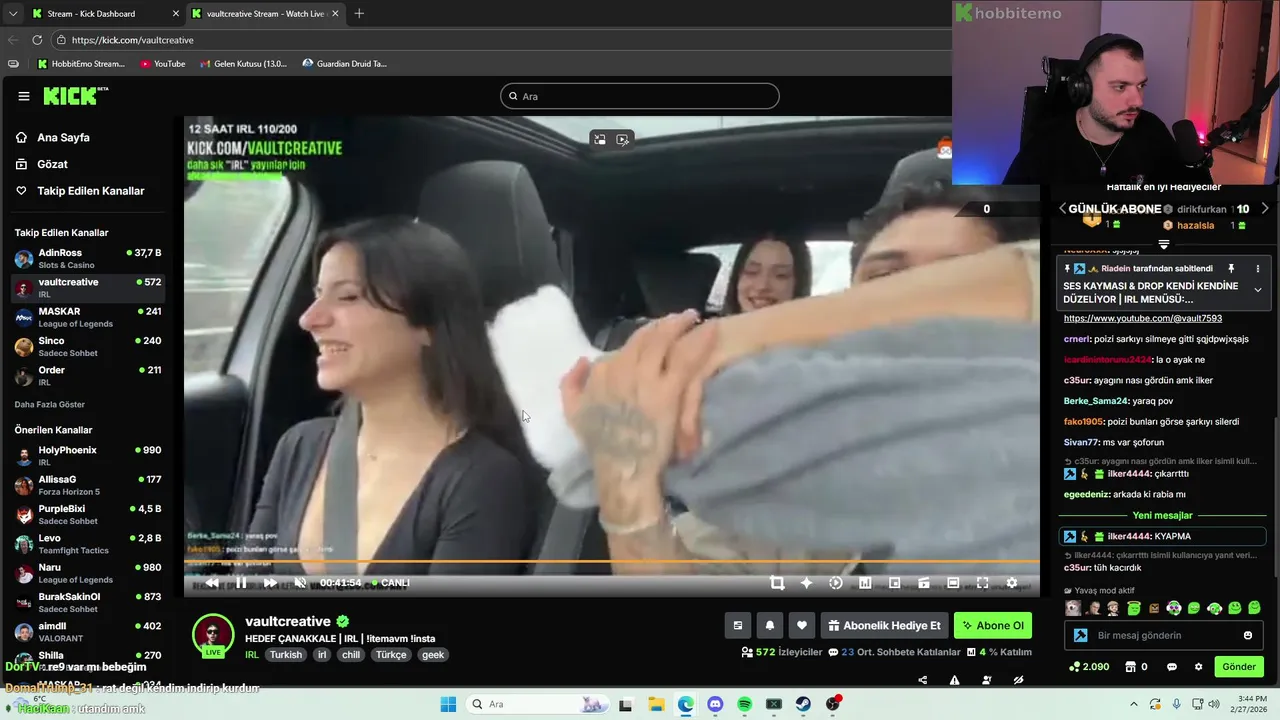Viewport: 1280px width, 720px height.
Task: Open stream stats icon in player
Action: click(865, 583)
